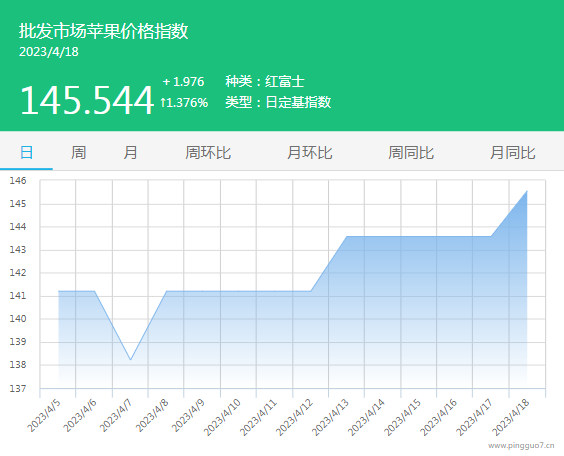The image size is (564, 456).
Task: Open the 周环比 tab
Action: pos(208,152)
